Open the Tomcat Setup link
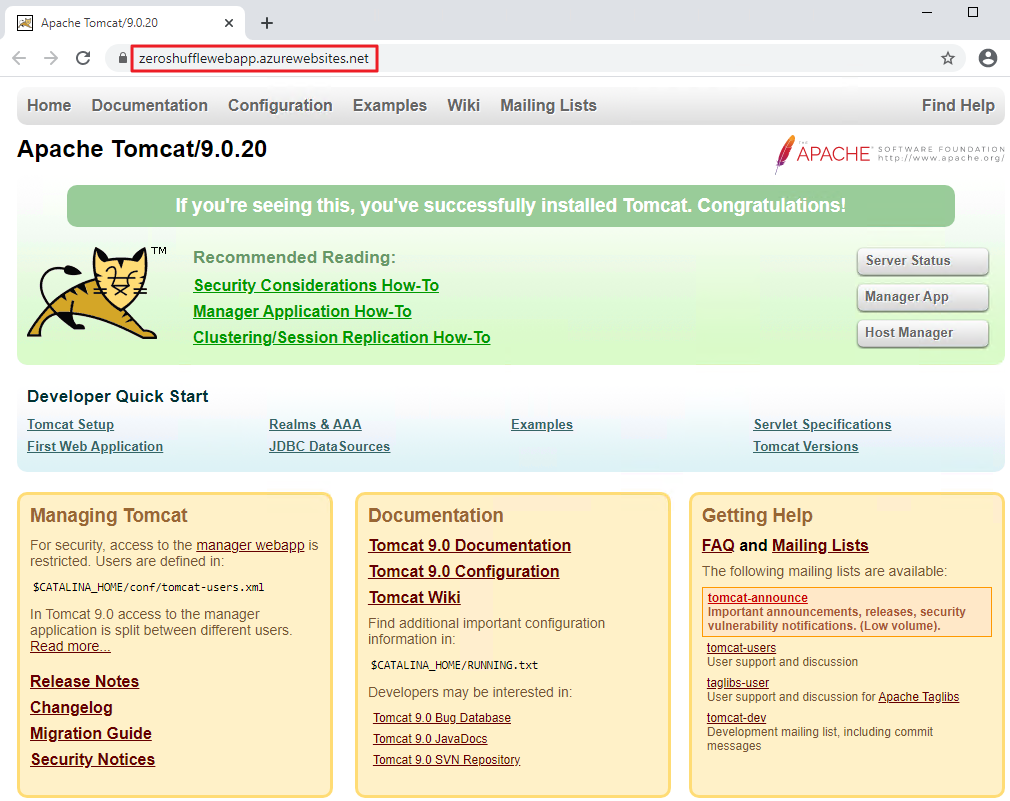Viewport: 1010px width, 801px height. (70, 425)
